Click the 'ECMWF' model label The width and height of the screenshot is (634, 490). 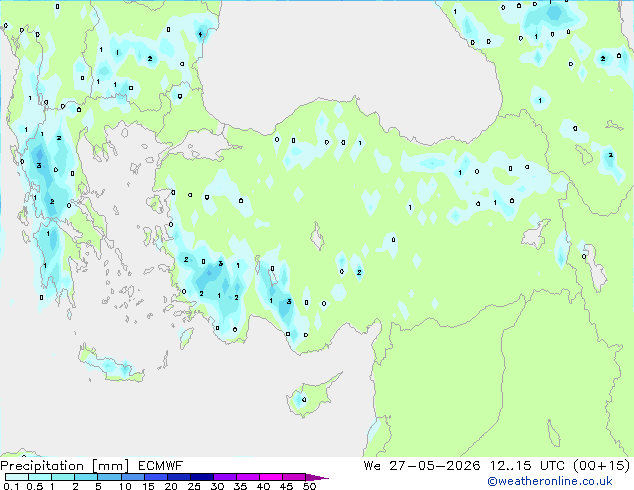tap(161, 466)
